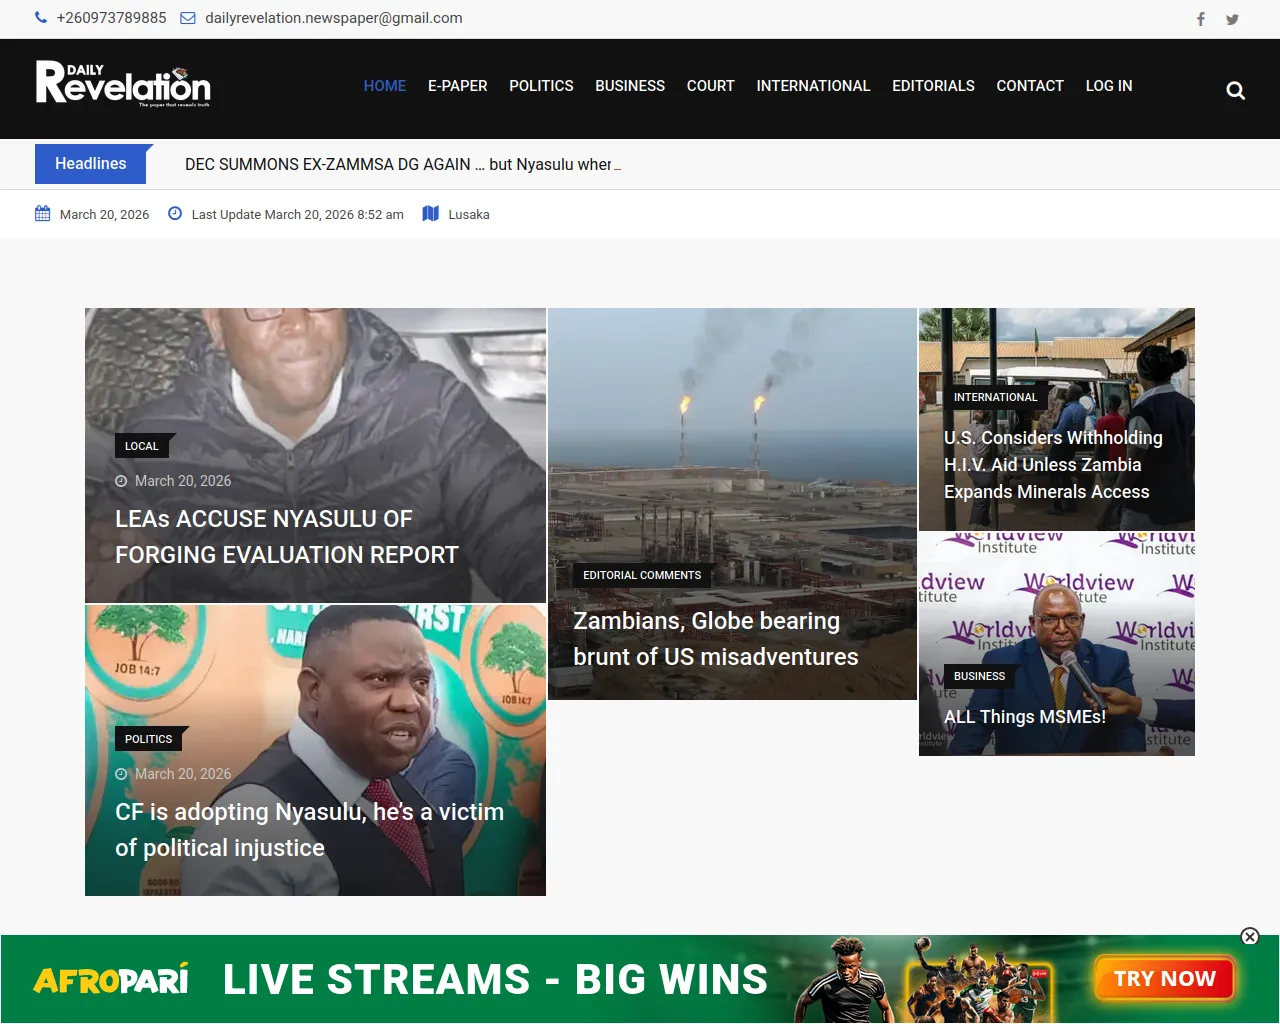Open the Twitter icon in top bar
This screenshot has width=1280, height=1024.
(1232, 19)
